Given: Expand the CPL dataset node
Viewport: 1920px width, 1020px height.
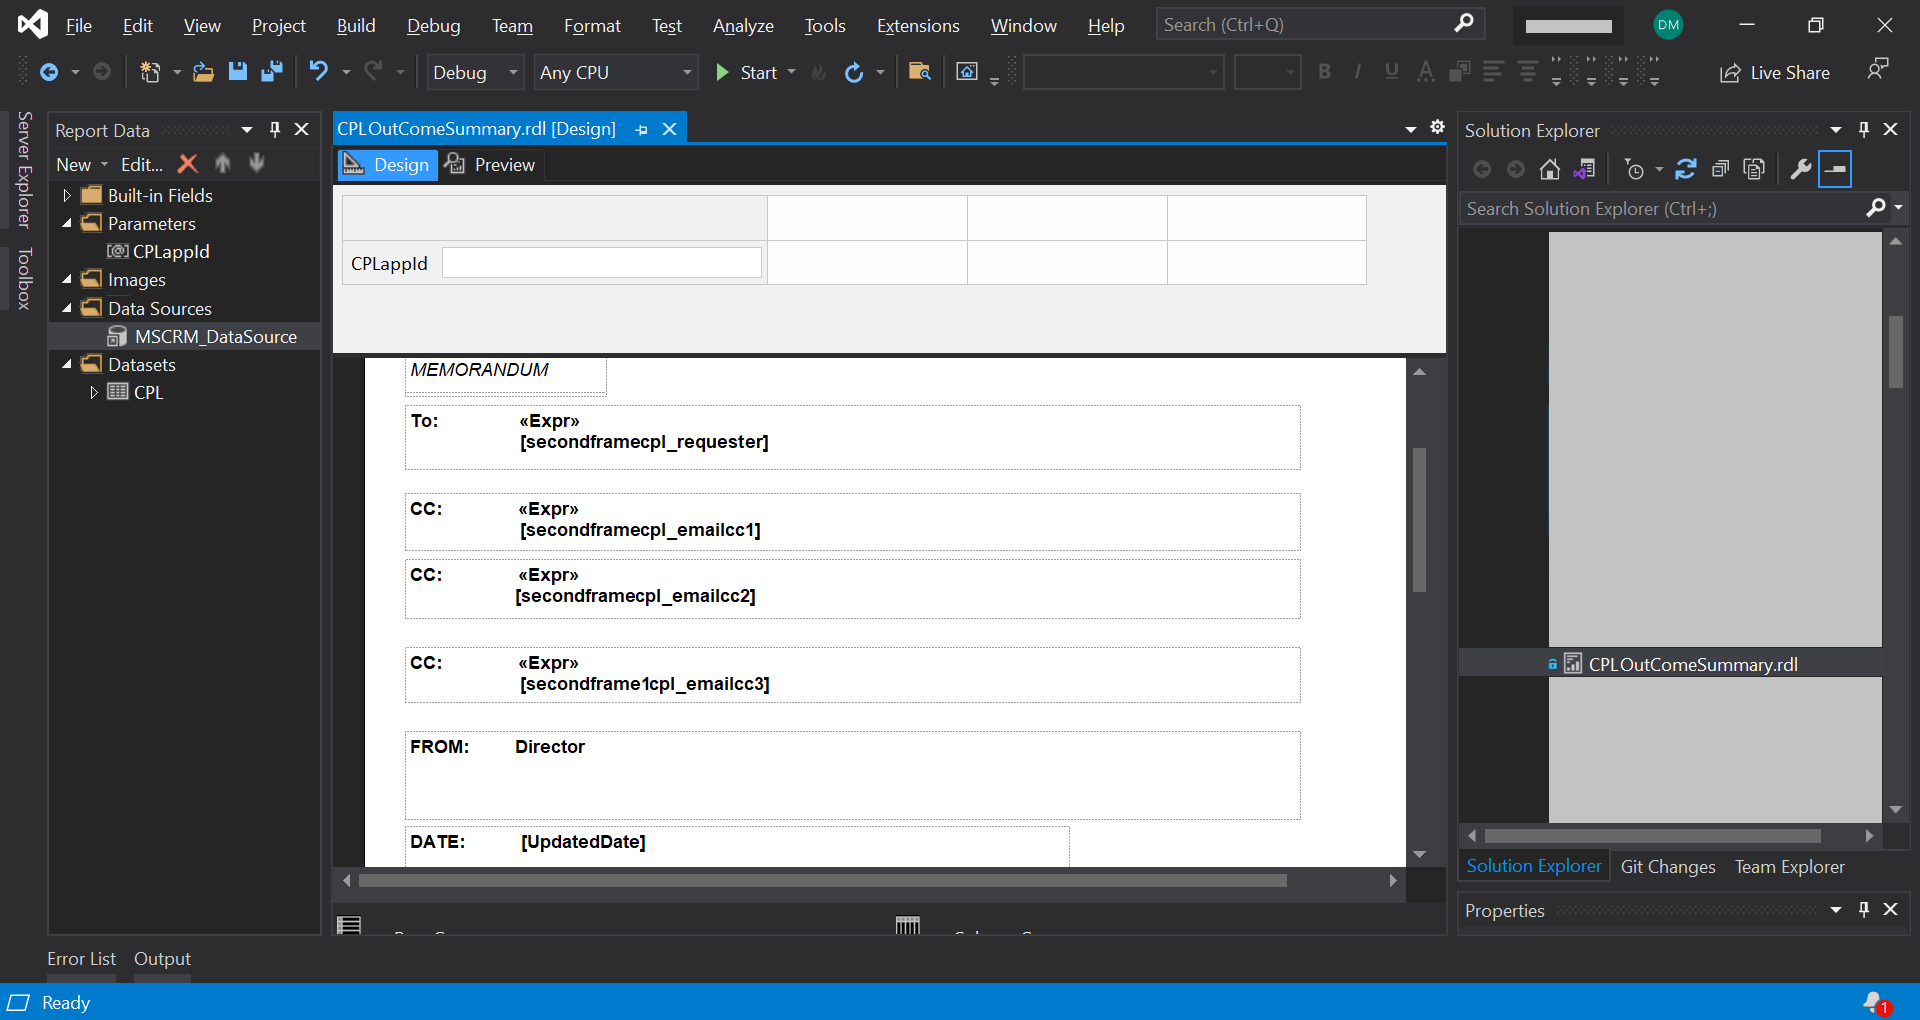Looking at the screenshot, I should click(x=94, y=392).
